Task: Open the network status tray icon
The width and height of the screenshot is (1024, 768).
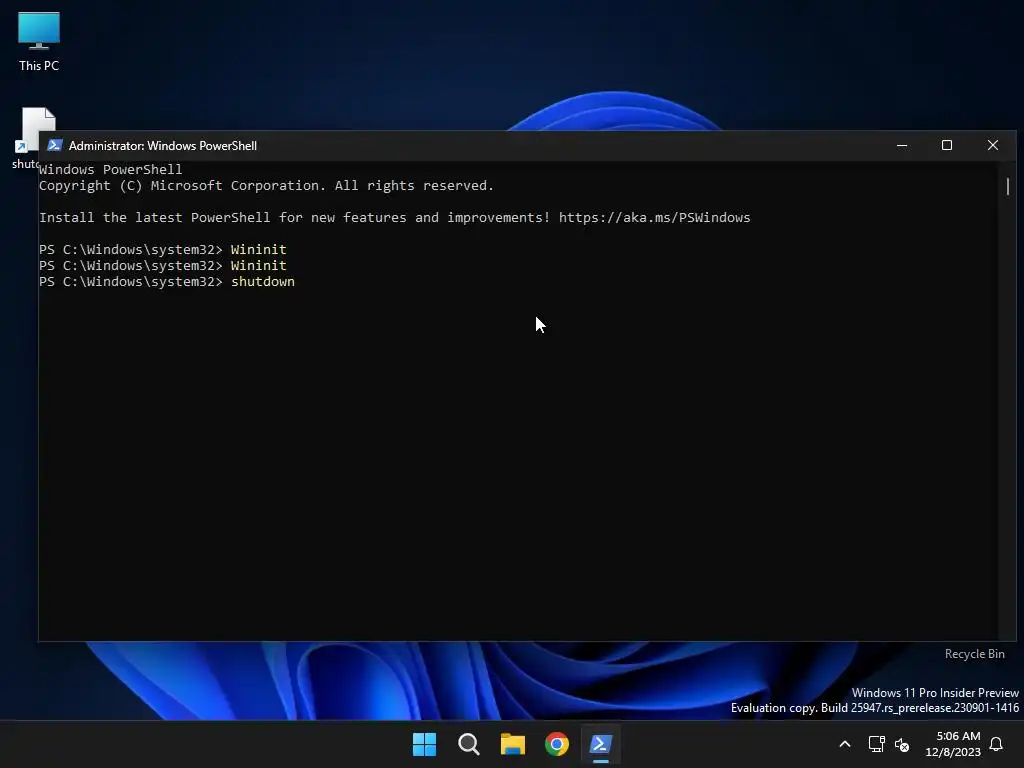Action: click(x=876, y=744)
